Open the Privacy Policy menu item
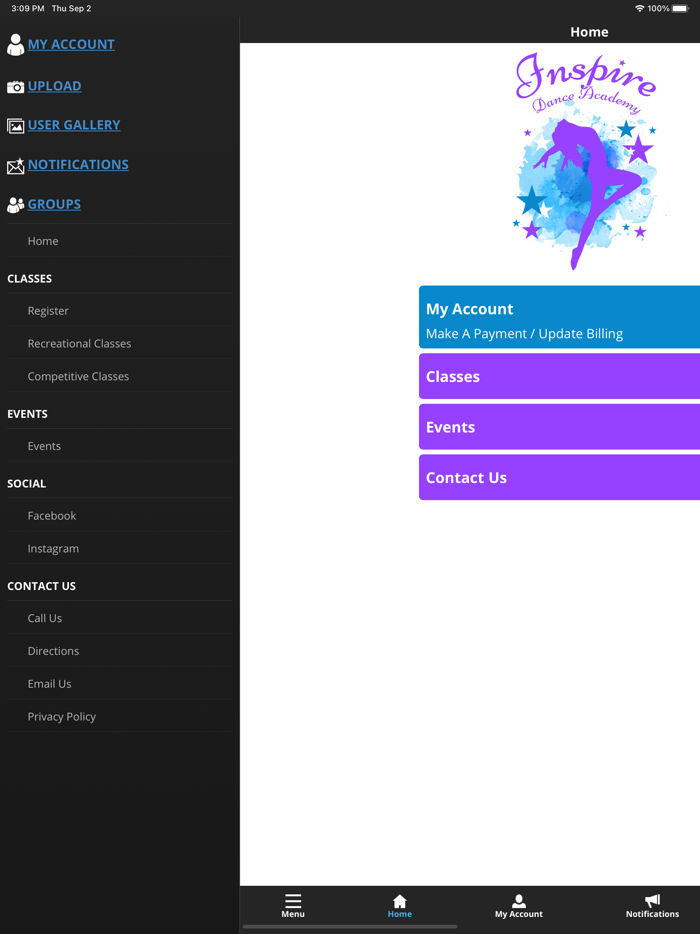700x934 pixels. (119, 716)
